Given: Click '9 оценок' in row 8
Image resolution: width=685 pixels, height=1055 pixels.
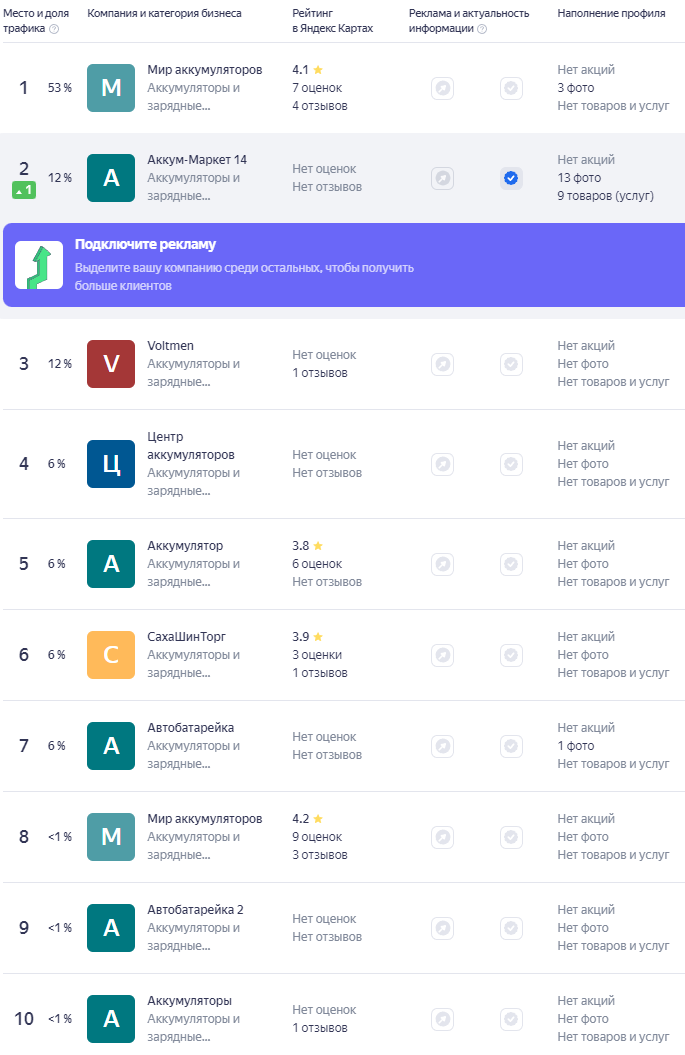Looking at the screenshot, I should (x=317, y=837).
